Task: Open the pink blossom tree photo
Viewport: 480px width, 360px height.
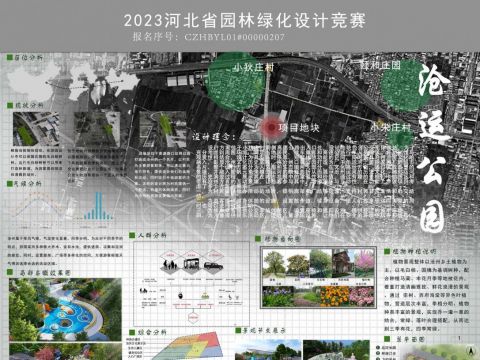Action: (365, 263)
